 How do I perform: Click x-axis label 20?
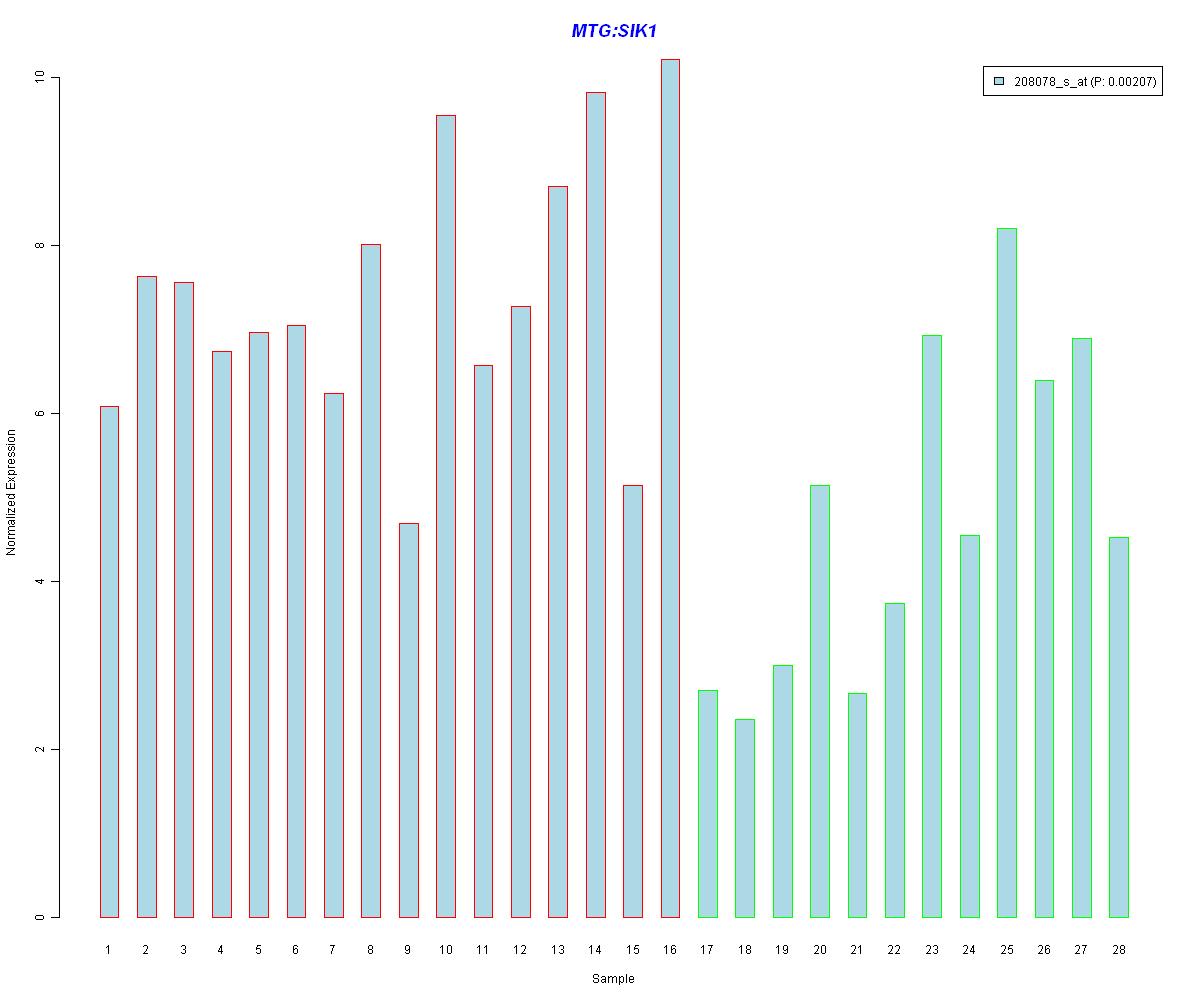[x=819, y=949]
